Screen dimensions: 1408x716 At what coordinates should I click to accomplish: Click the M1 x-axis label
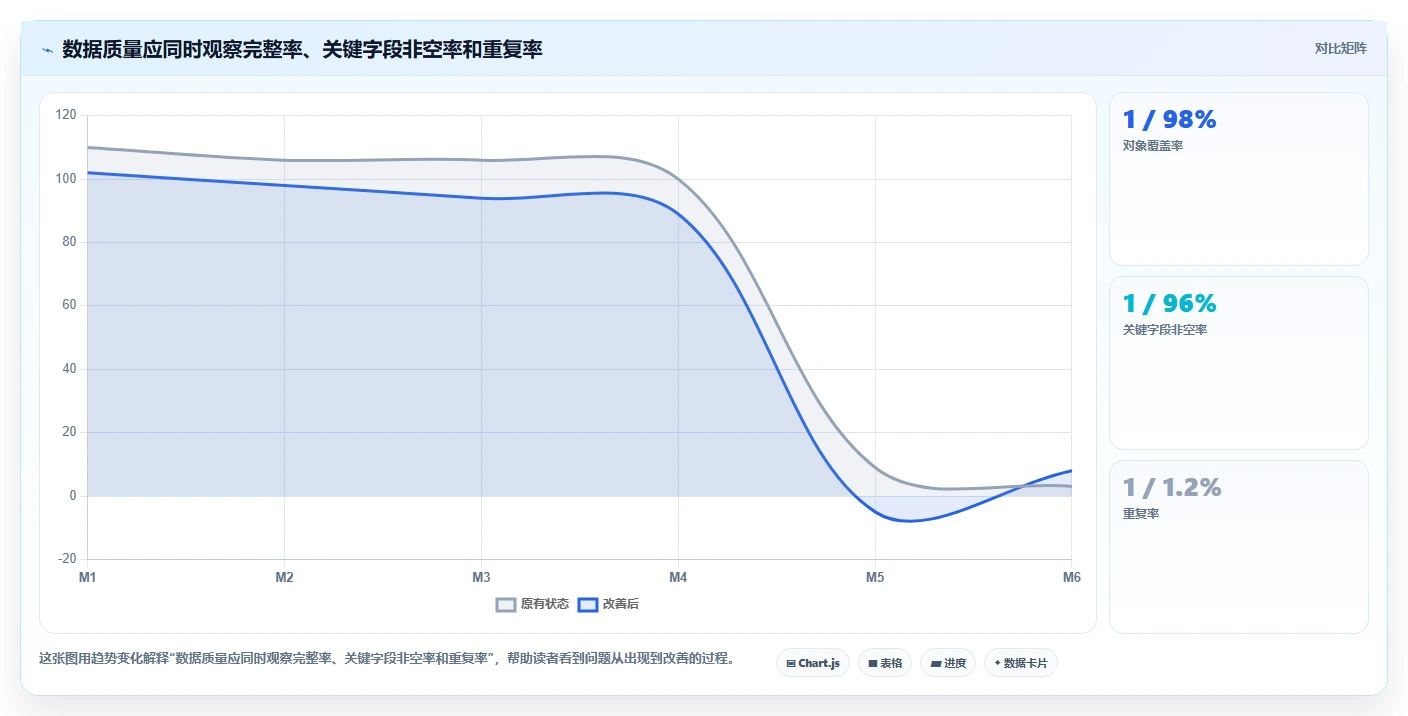point(87,577)
